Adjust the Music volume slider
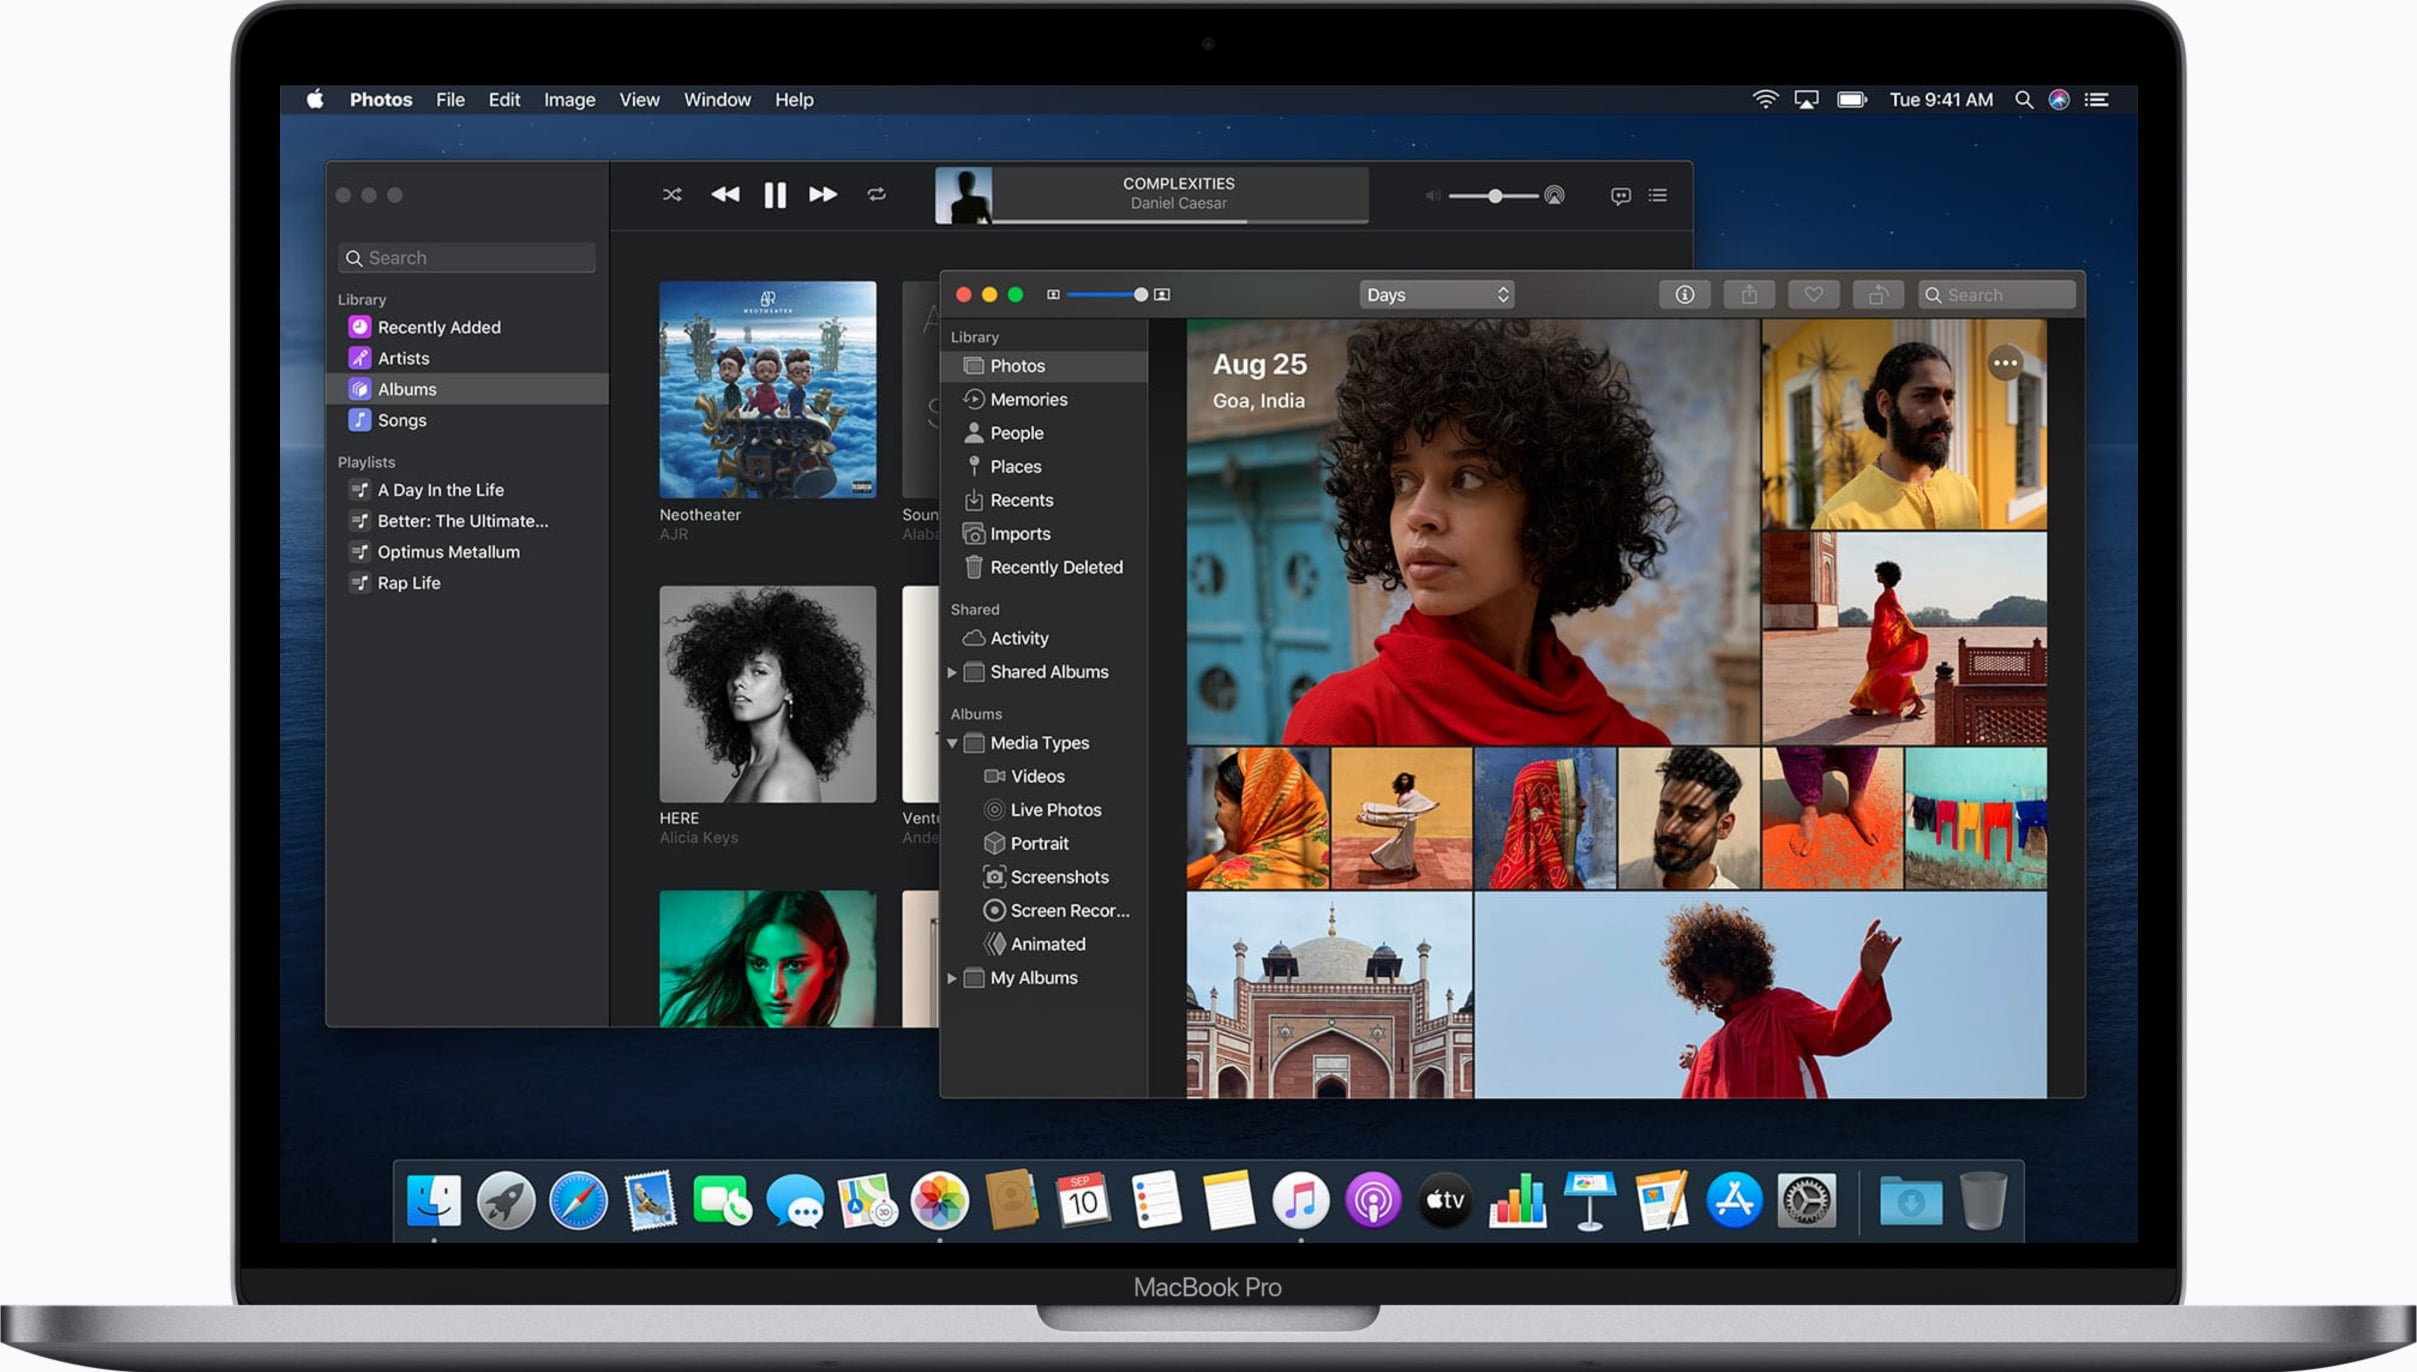2417x1372 pixels. tap(1495, 196)
